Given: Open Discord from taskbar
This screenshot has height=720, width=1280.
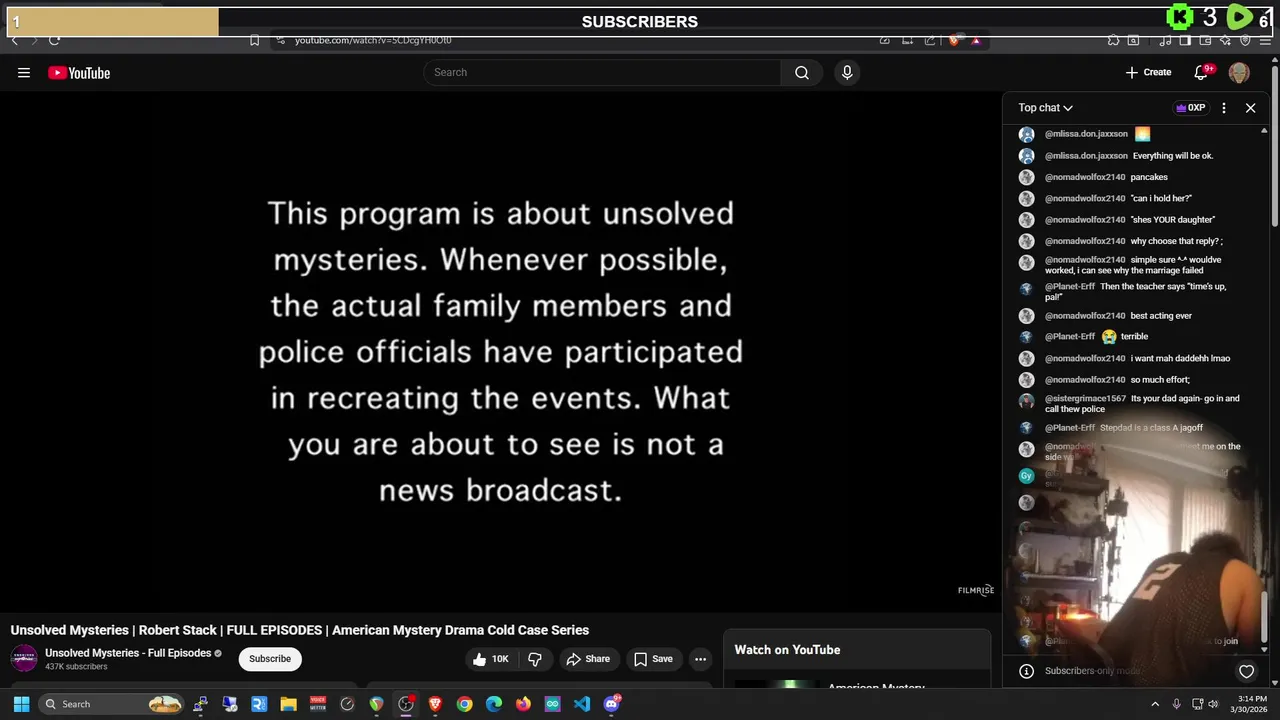Looking at the screenshot, I should point(611,704).
